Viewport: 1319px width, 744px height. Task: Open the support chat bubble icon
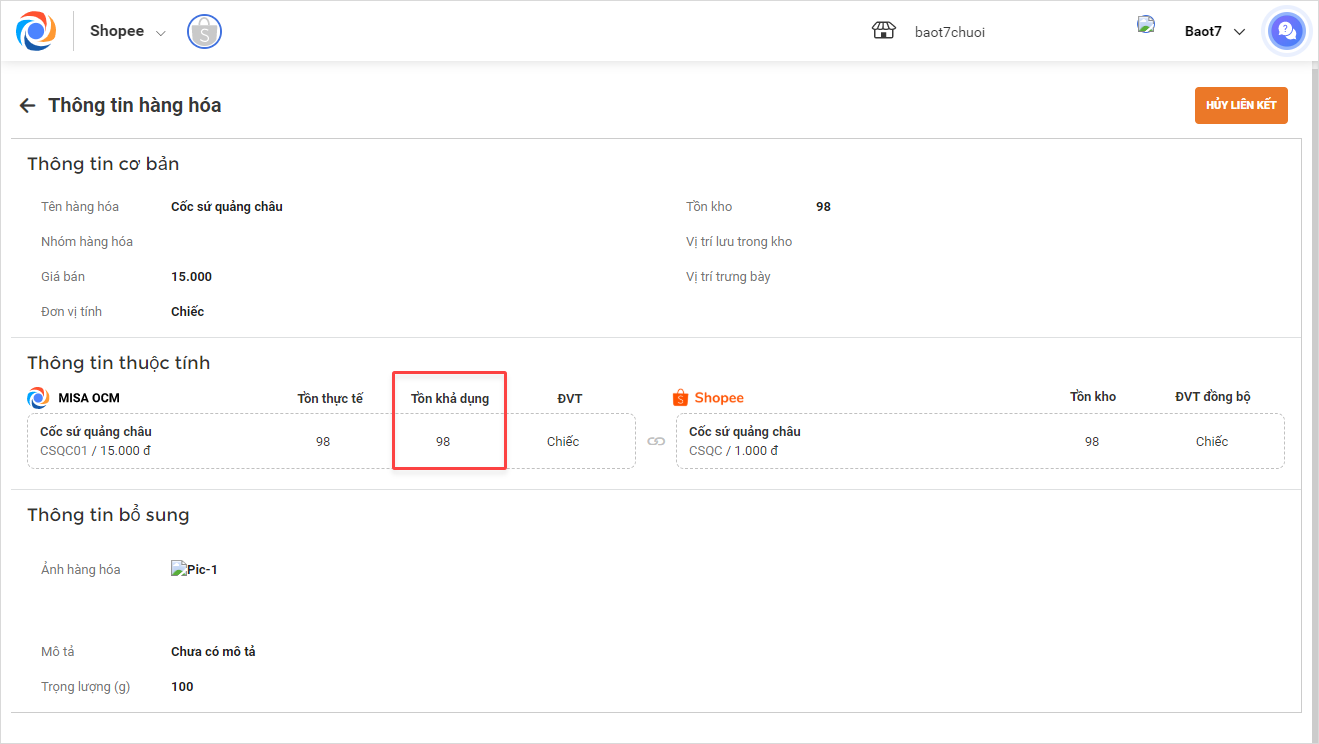(x=1286, y=31)
